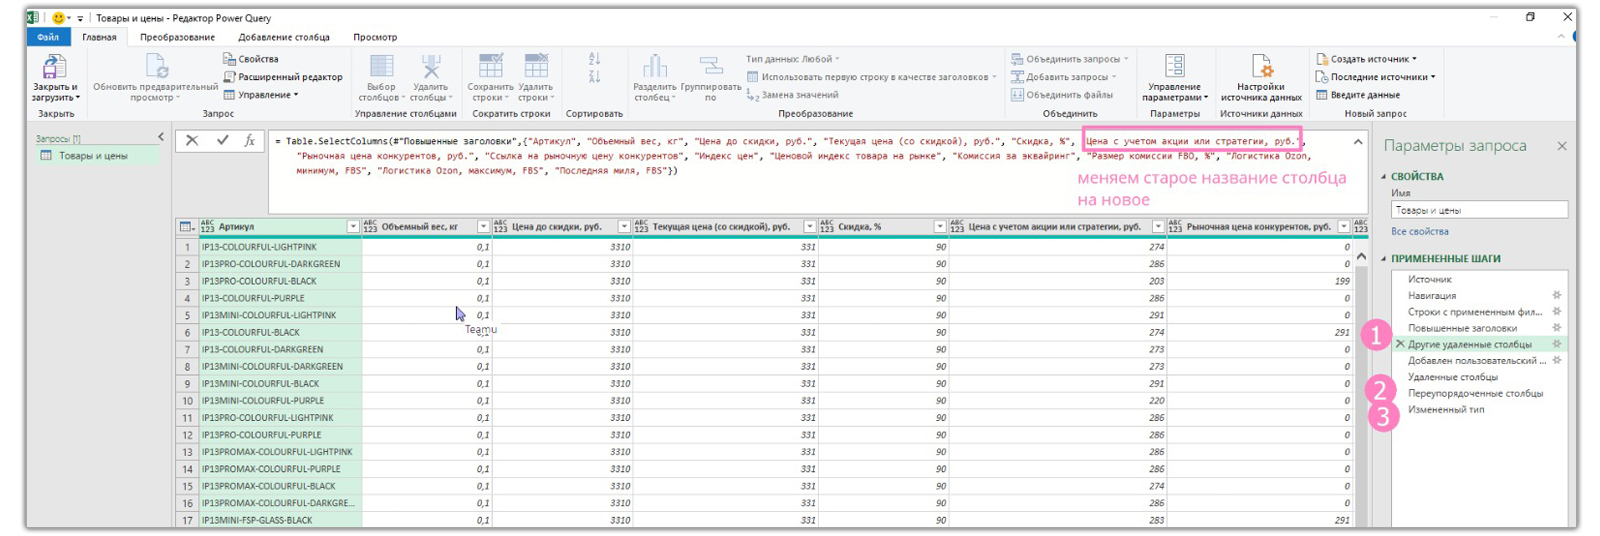Click the Закрыть и загрузить icon

(x=54, y=68)
